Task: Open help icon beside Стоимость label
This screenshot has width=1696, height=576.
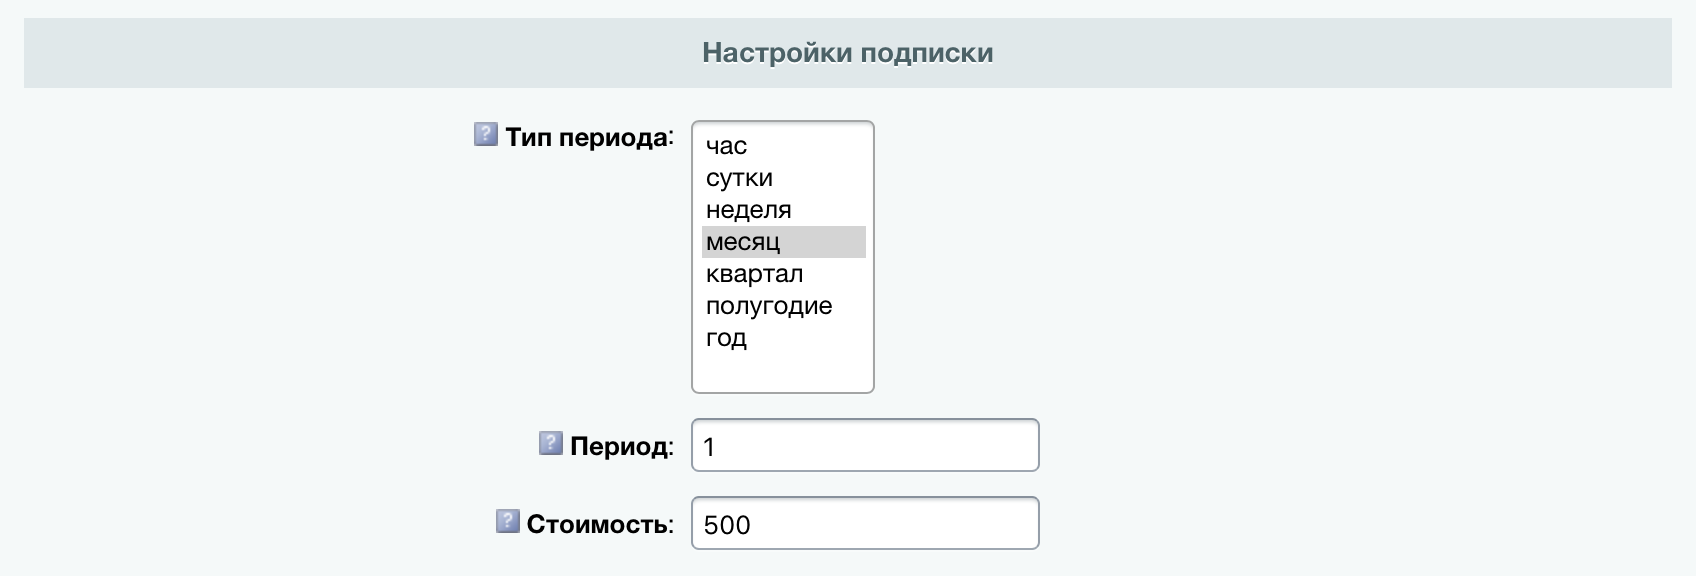Action: tap(508, 521)
